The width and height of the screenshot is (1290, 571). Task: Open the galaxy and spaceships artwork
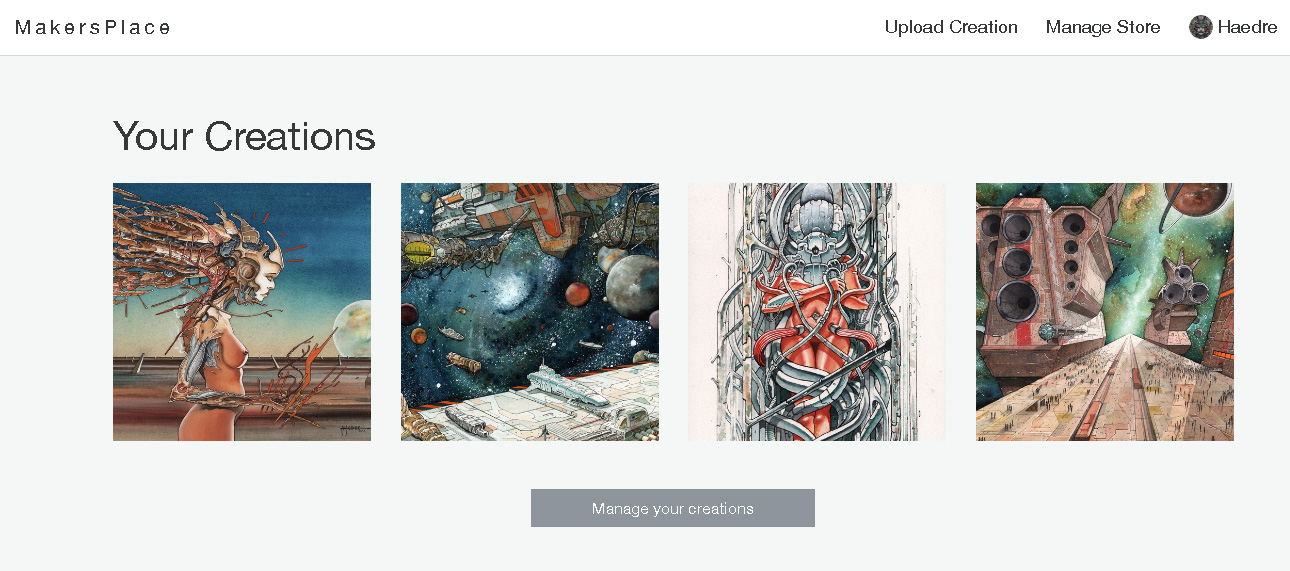coord(530,312)
